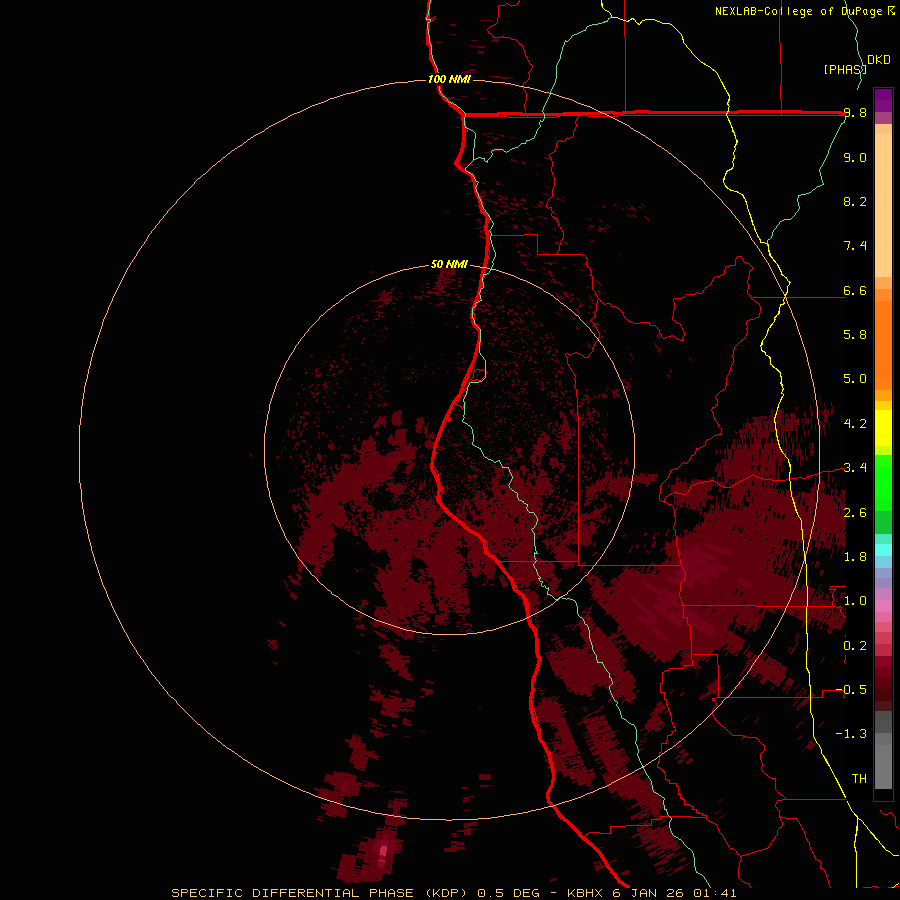Click the Specific Differential Phase caption text
Screen dimensions: 900x900
click(453, 893)
